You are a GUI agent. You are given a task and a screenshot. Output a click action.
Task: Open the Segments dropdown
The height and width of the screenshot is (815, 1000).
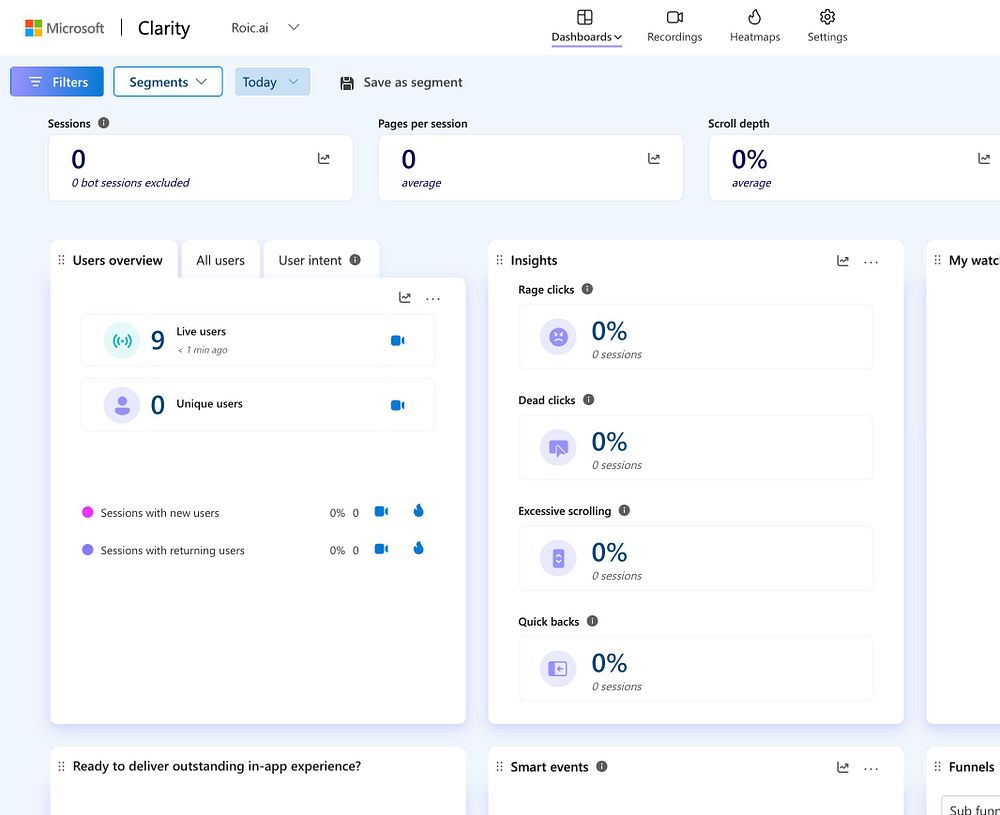[x=168, y=82]
